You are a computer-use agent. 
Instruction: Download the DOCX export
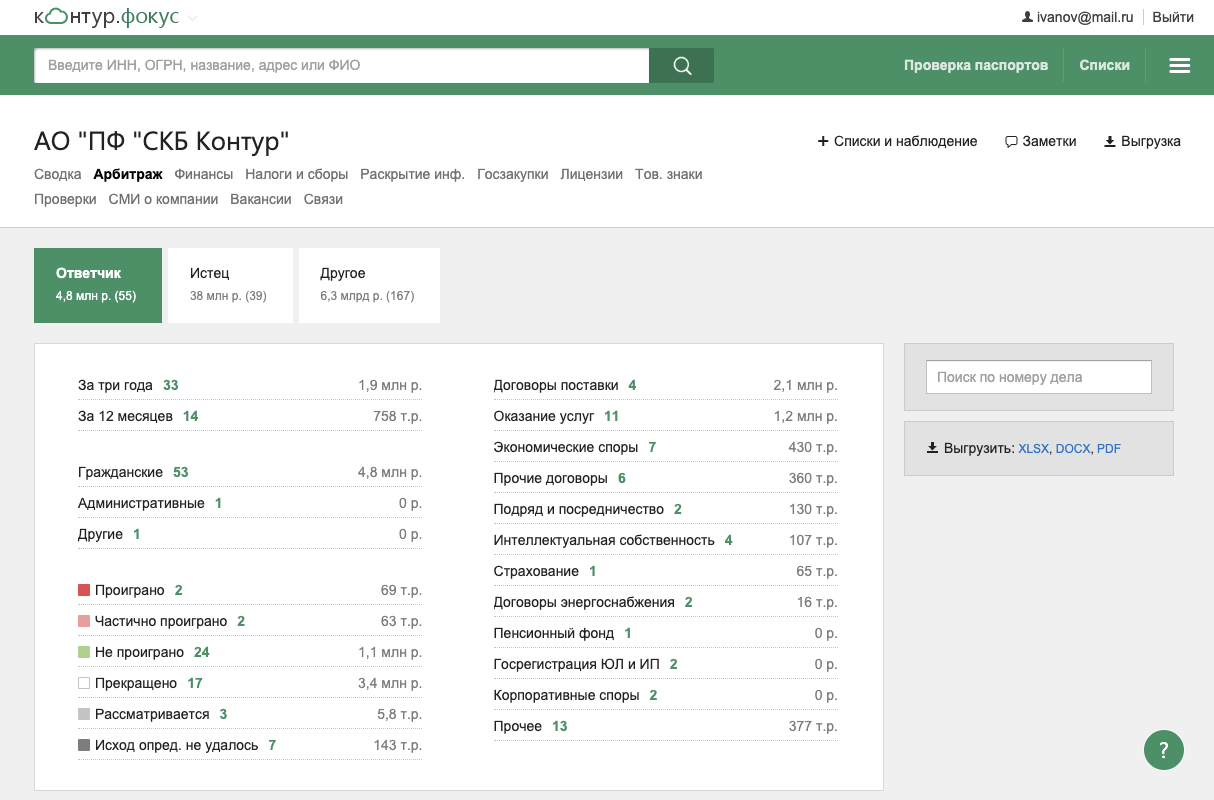click(x=1073, y=449)
